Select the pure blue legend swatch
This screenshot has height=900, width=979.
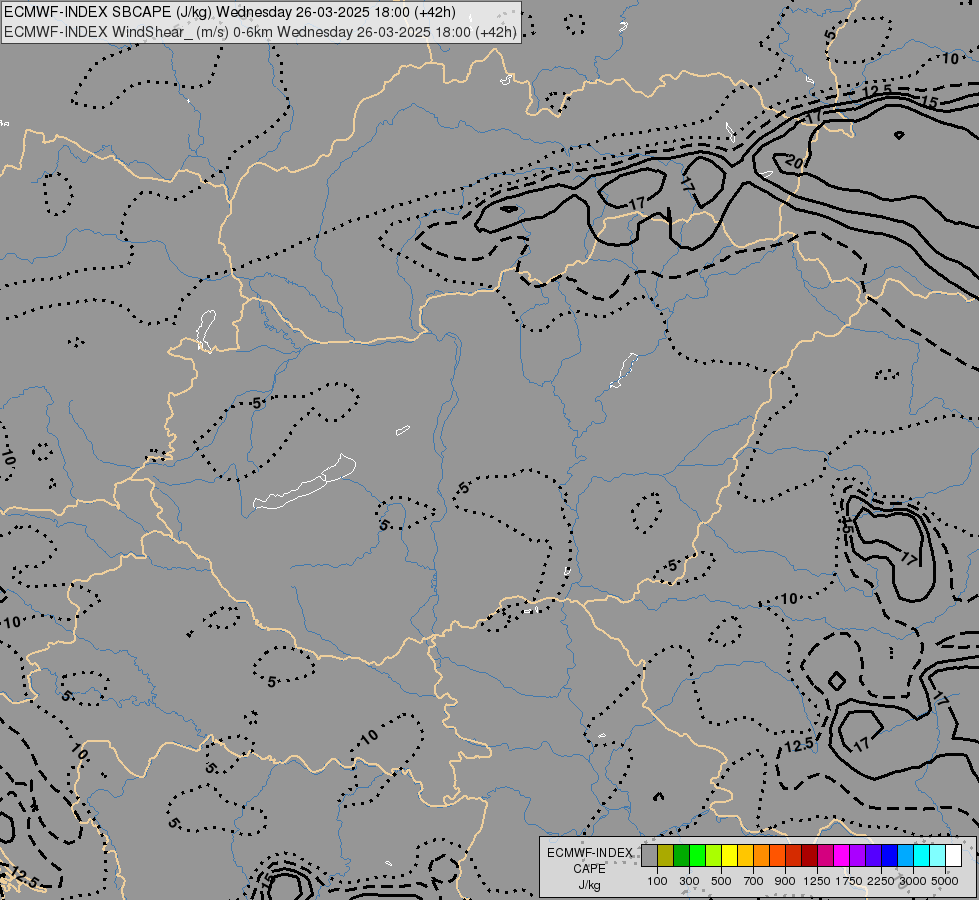click(889, 856)
